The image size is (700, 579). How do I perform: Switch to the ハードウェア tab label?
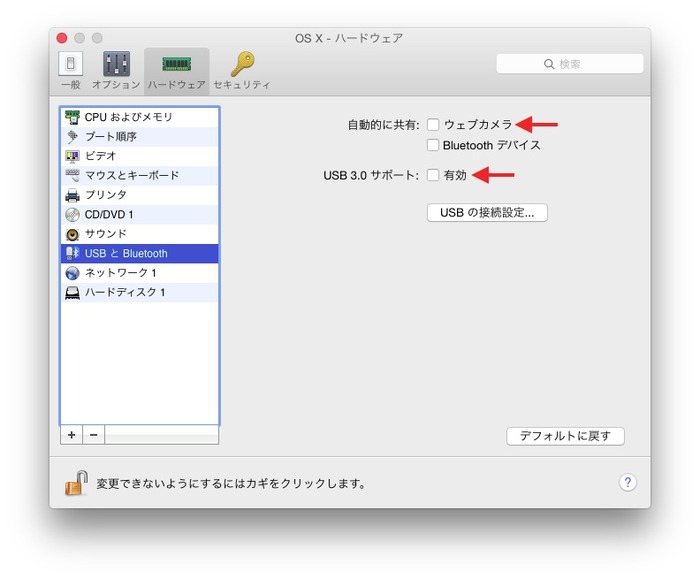(176, 85)
